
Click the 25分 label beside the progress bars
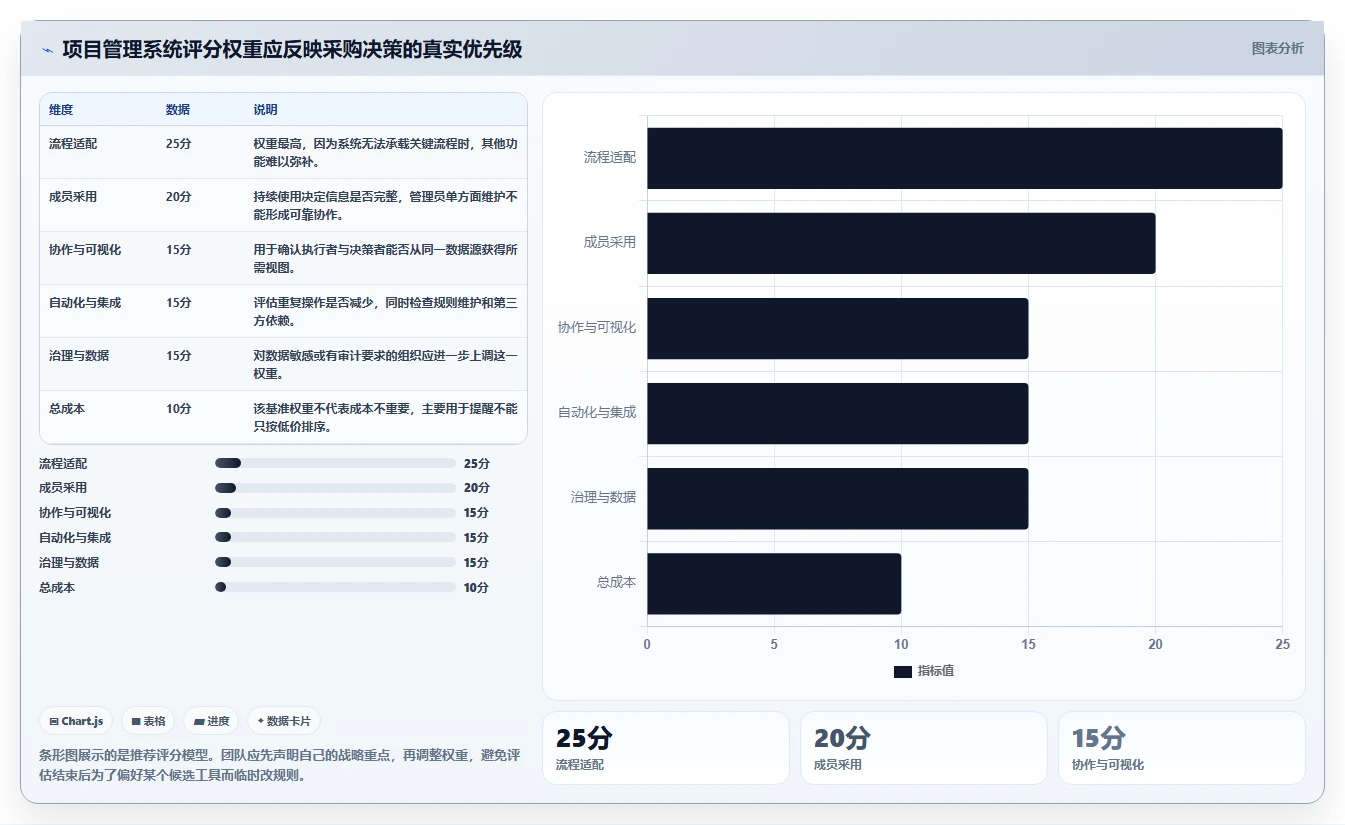tap(477, 464)
